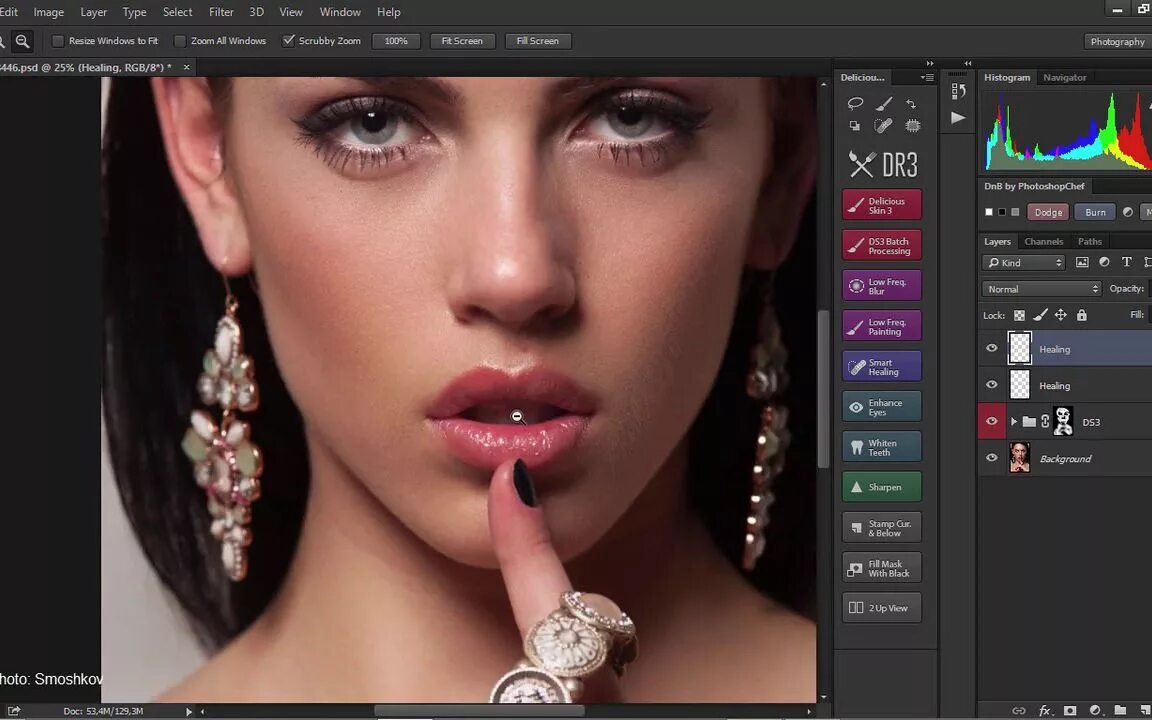Expand the DS3 layer group triangle
The width and height of the screenshot is (1152, 720).
[x=1014, y=422]
